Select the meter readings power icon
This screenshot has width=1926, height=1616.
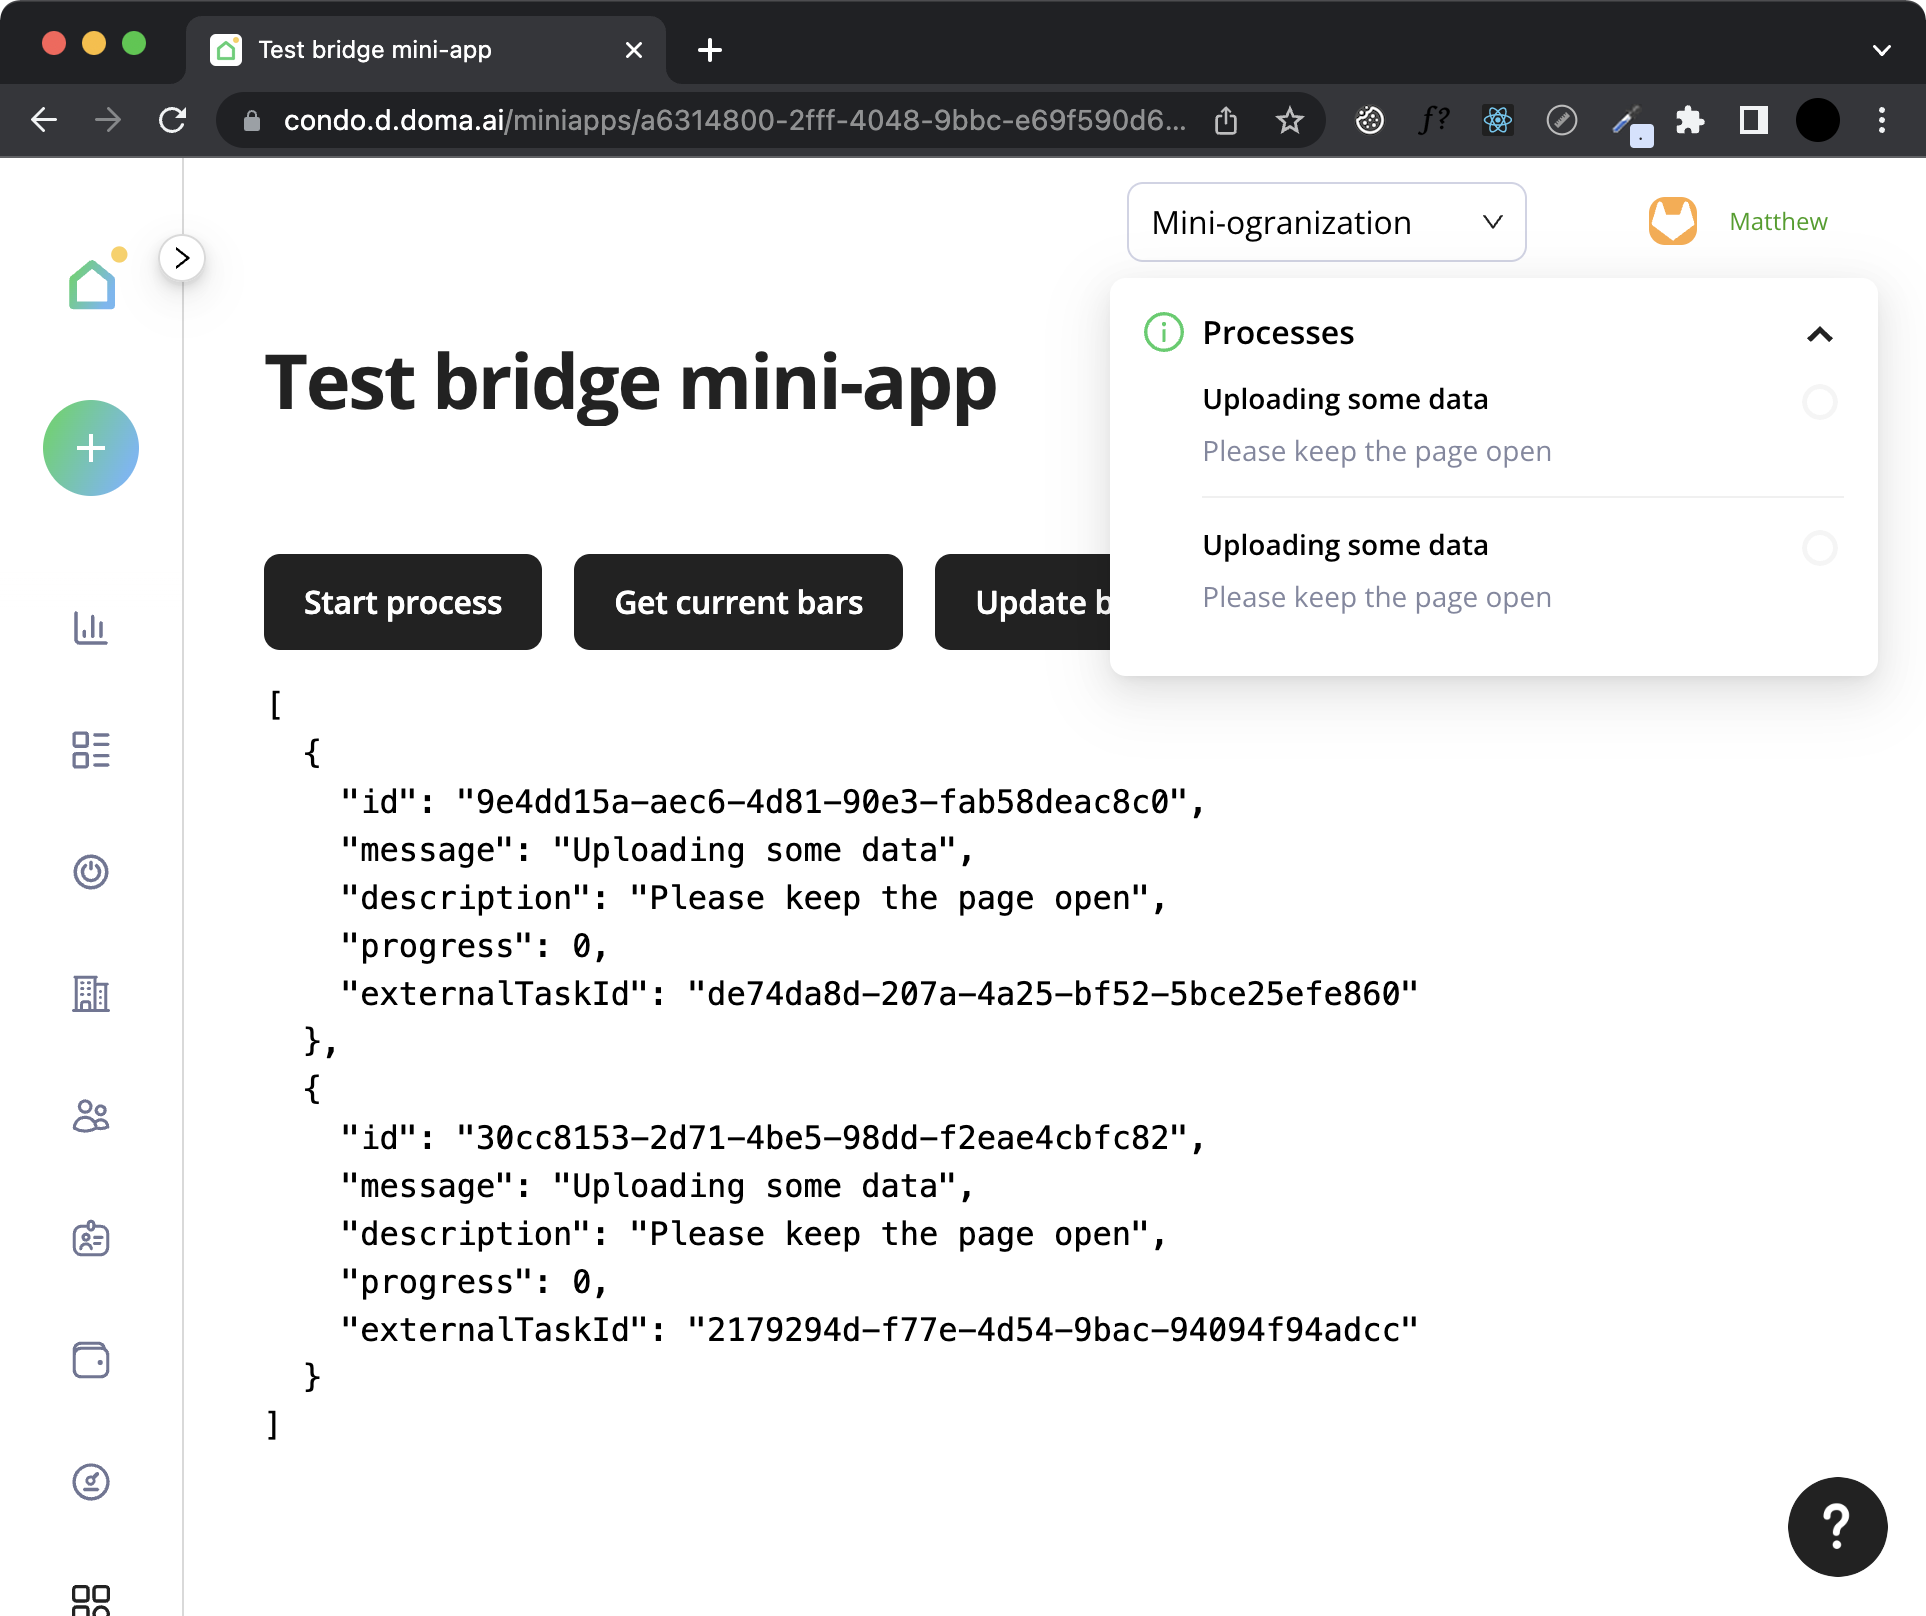coord(91,872)
